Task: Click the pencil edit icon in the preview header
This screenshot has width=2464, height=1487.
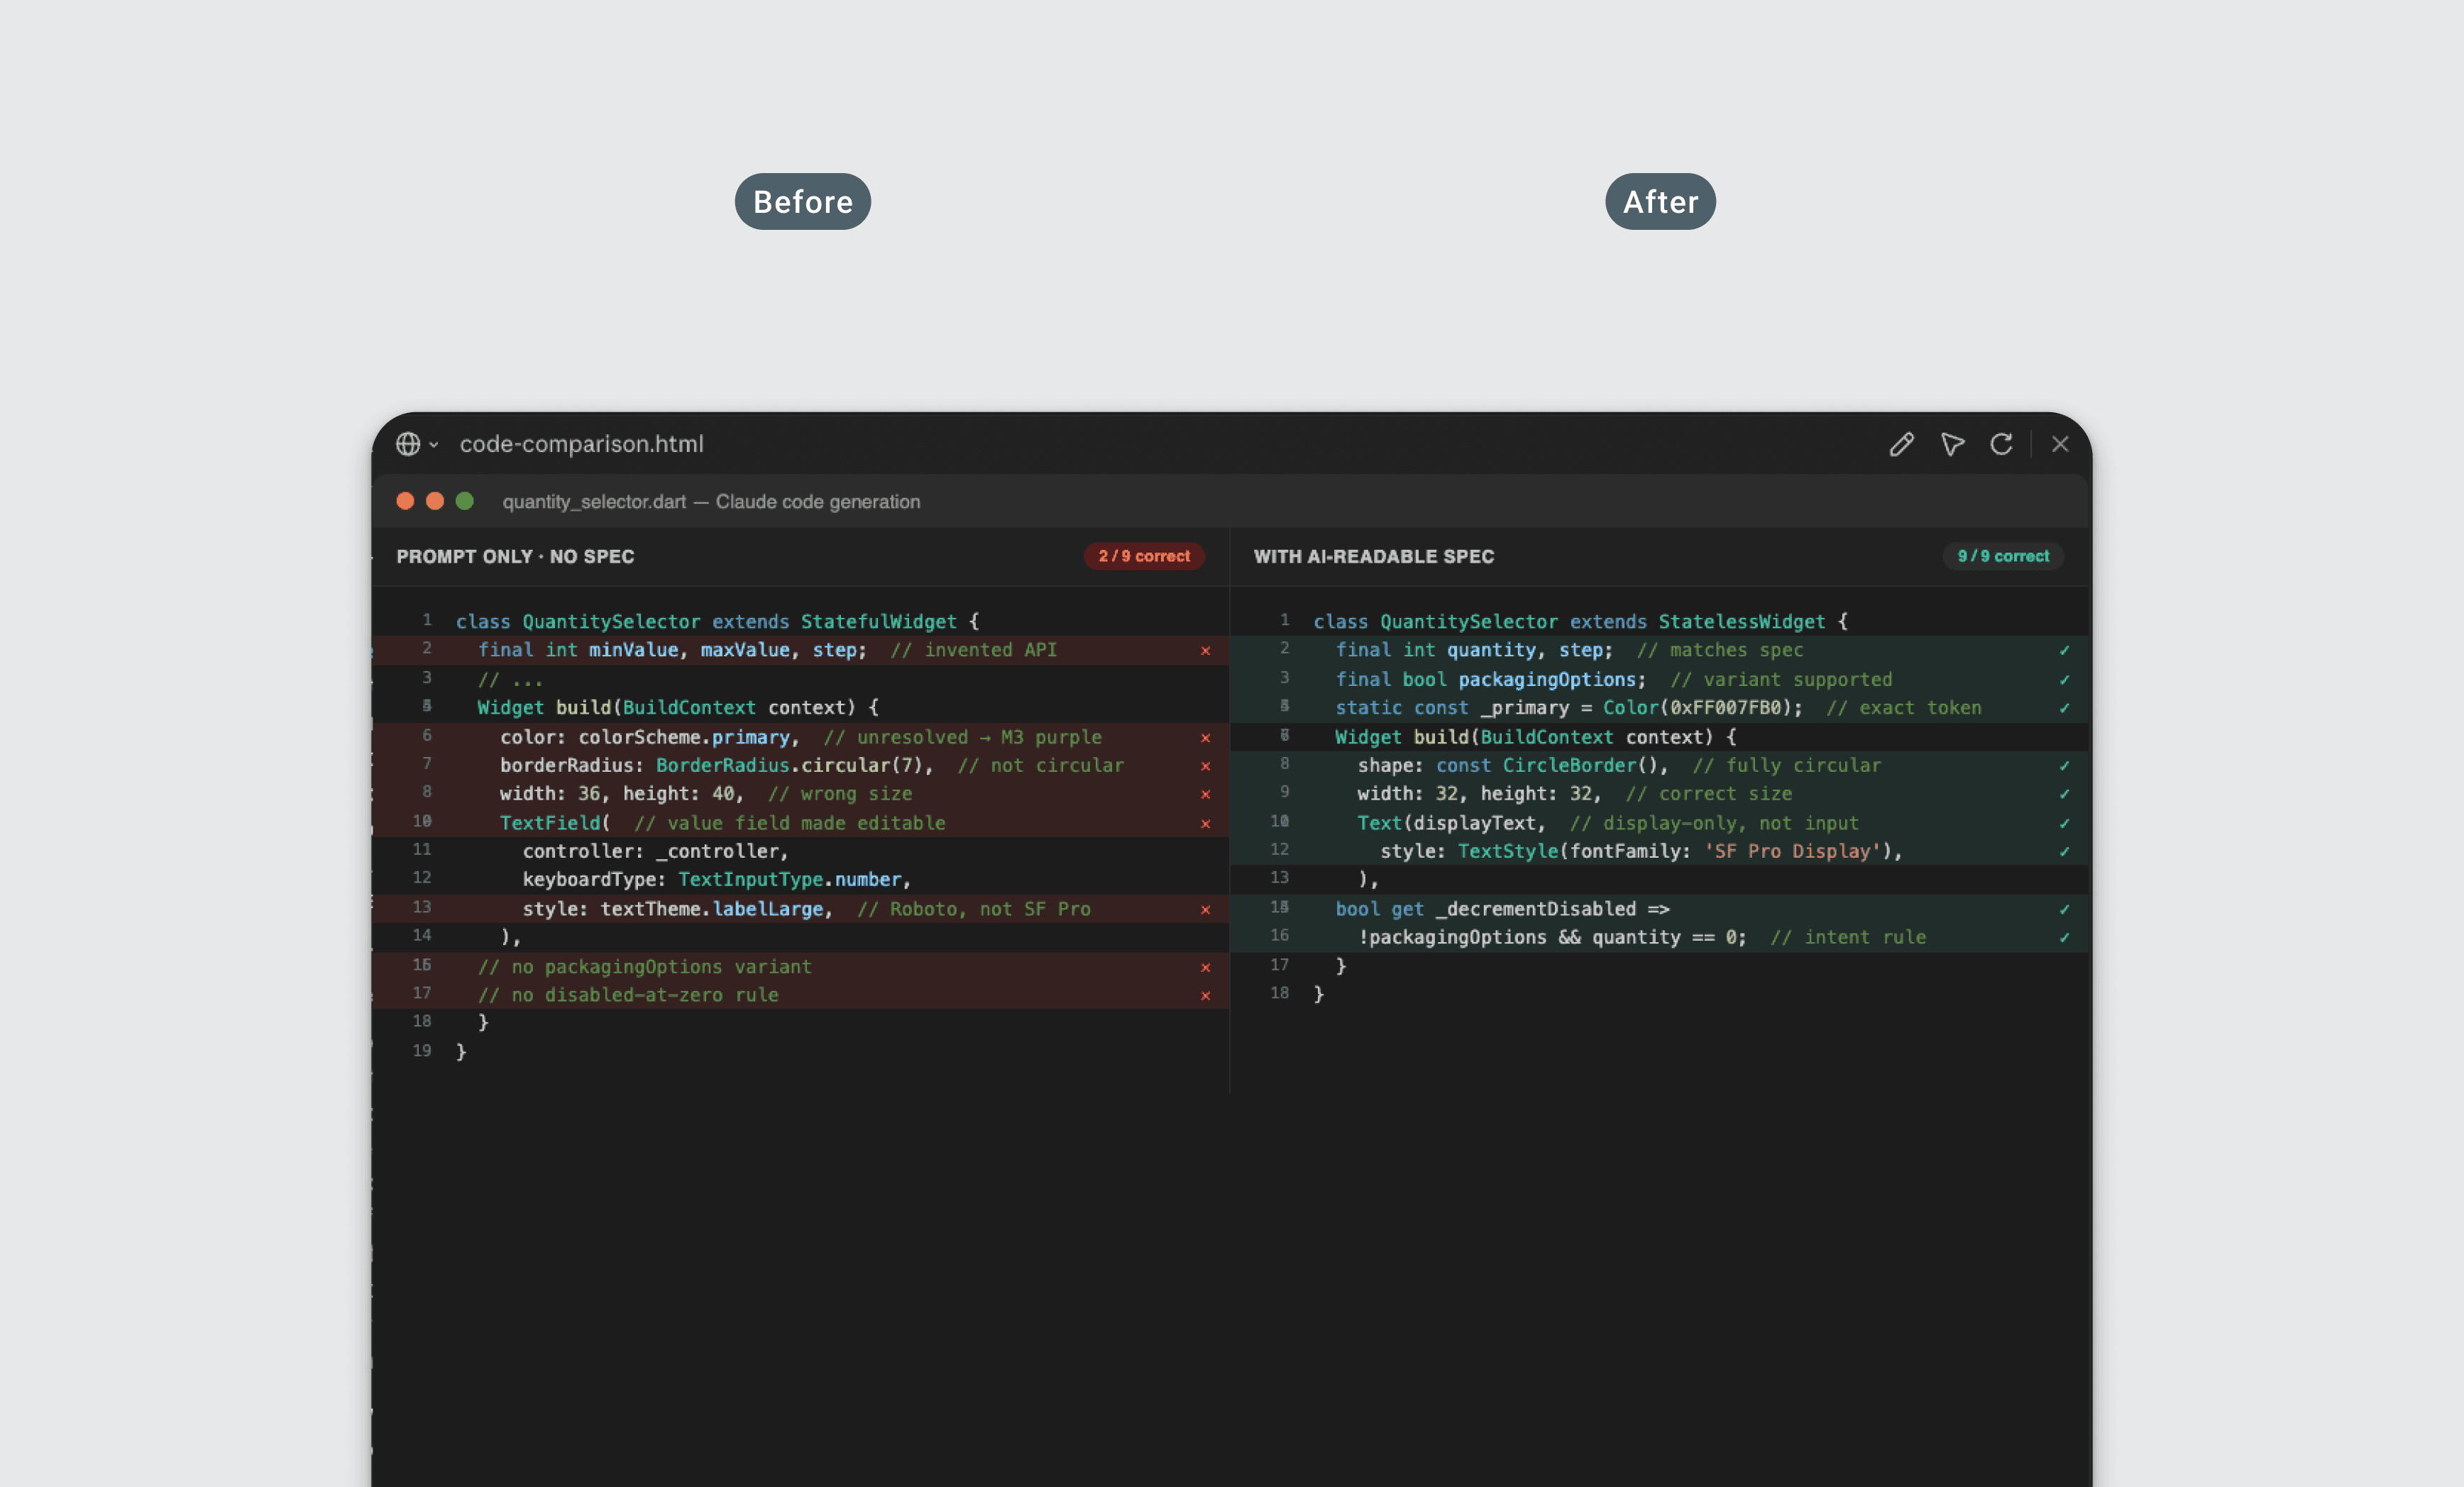Action: click(1902, 444)
